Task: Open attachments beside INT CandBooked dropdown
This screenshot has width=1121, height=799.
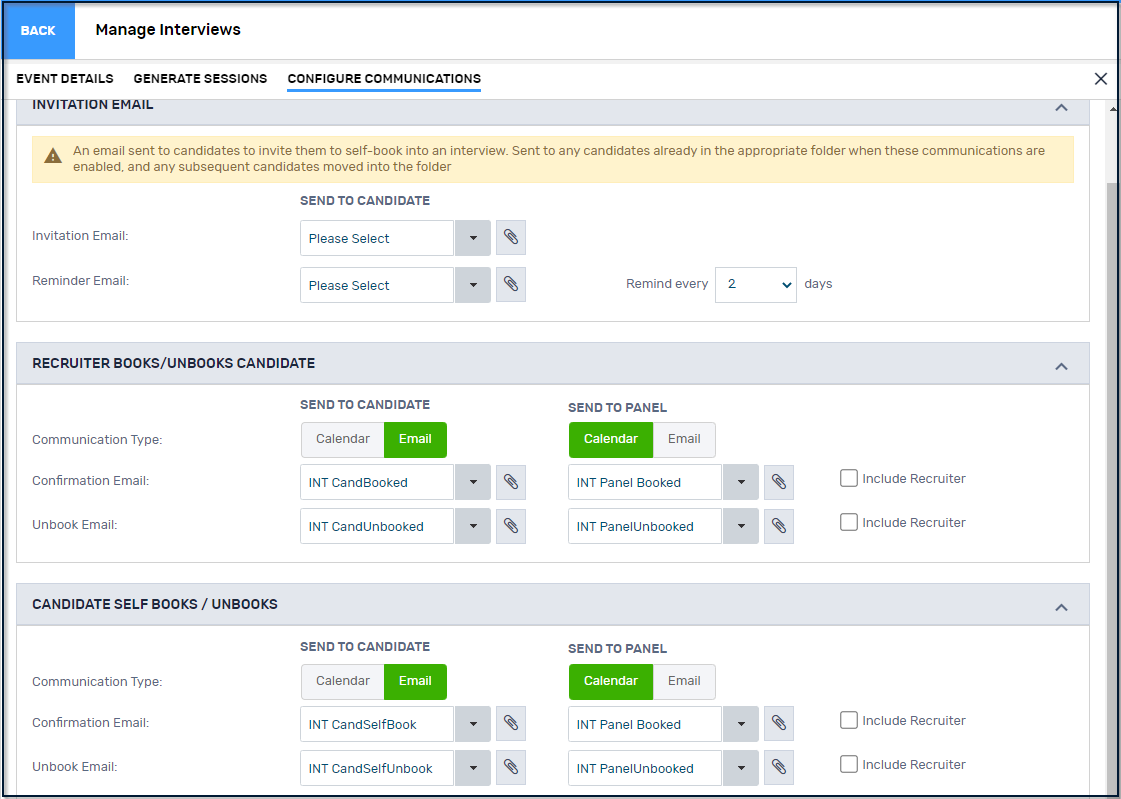Action: pos(510,482)
